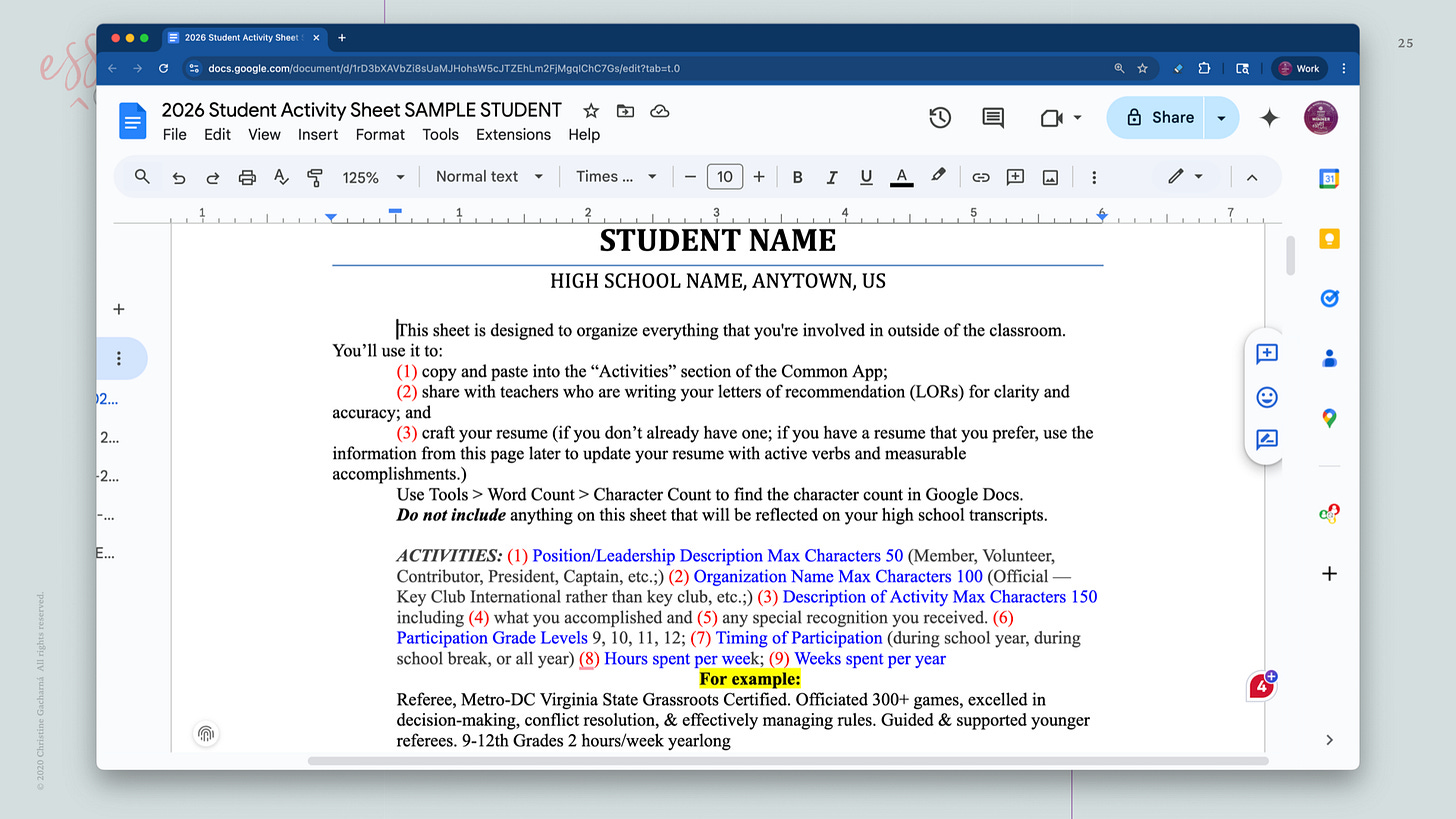The image size is (1456, 819).
Task: Toggle bold formatting
Action: [797, 177]
